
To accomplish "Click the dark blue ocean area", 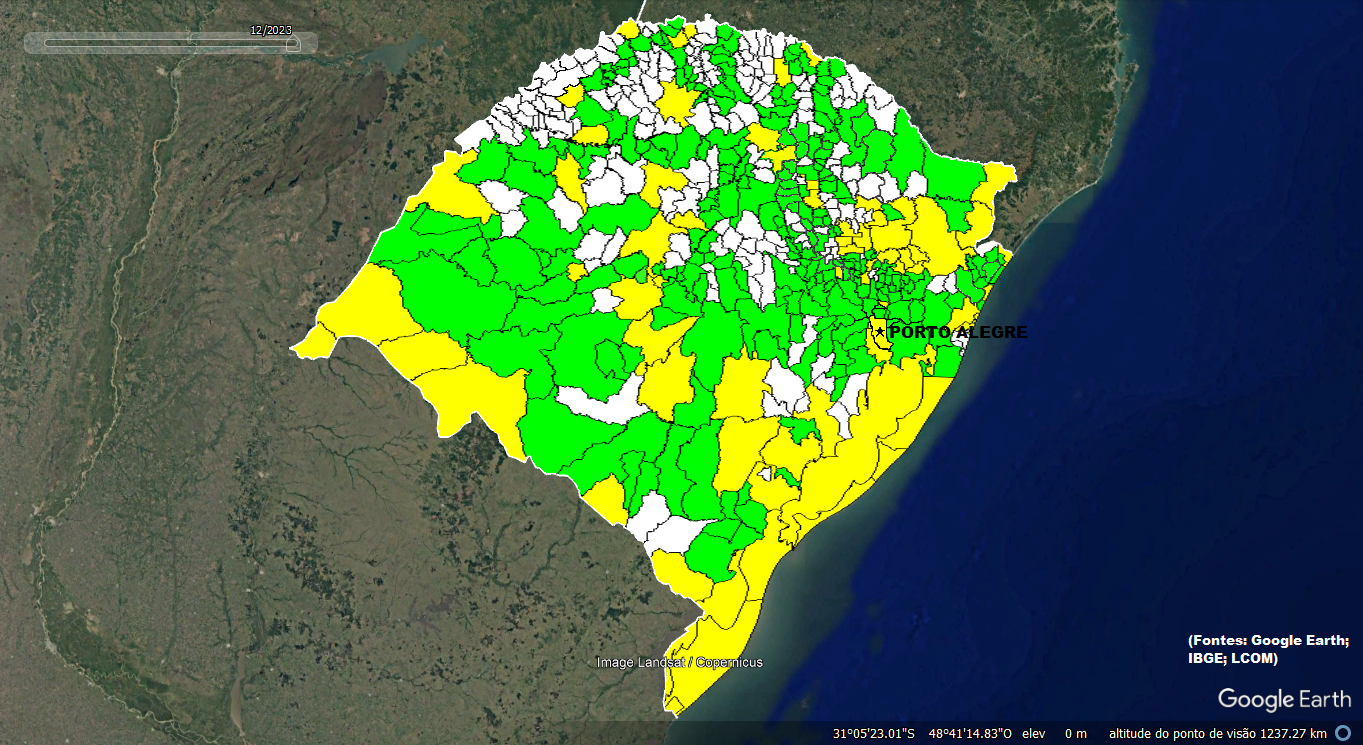I will tap(1150, 400).
